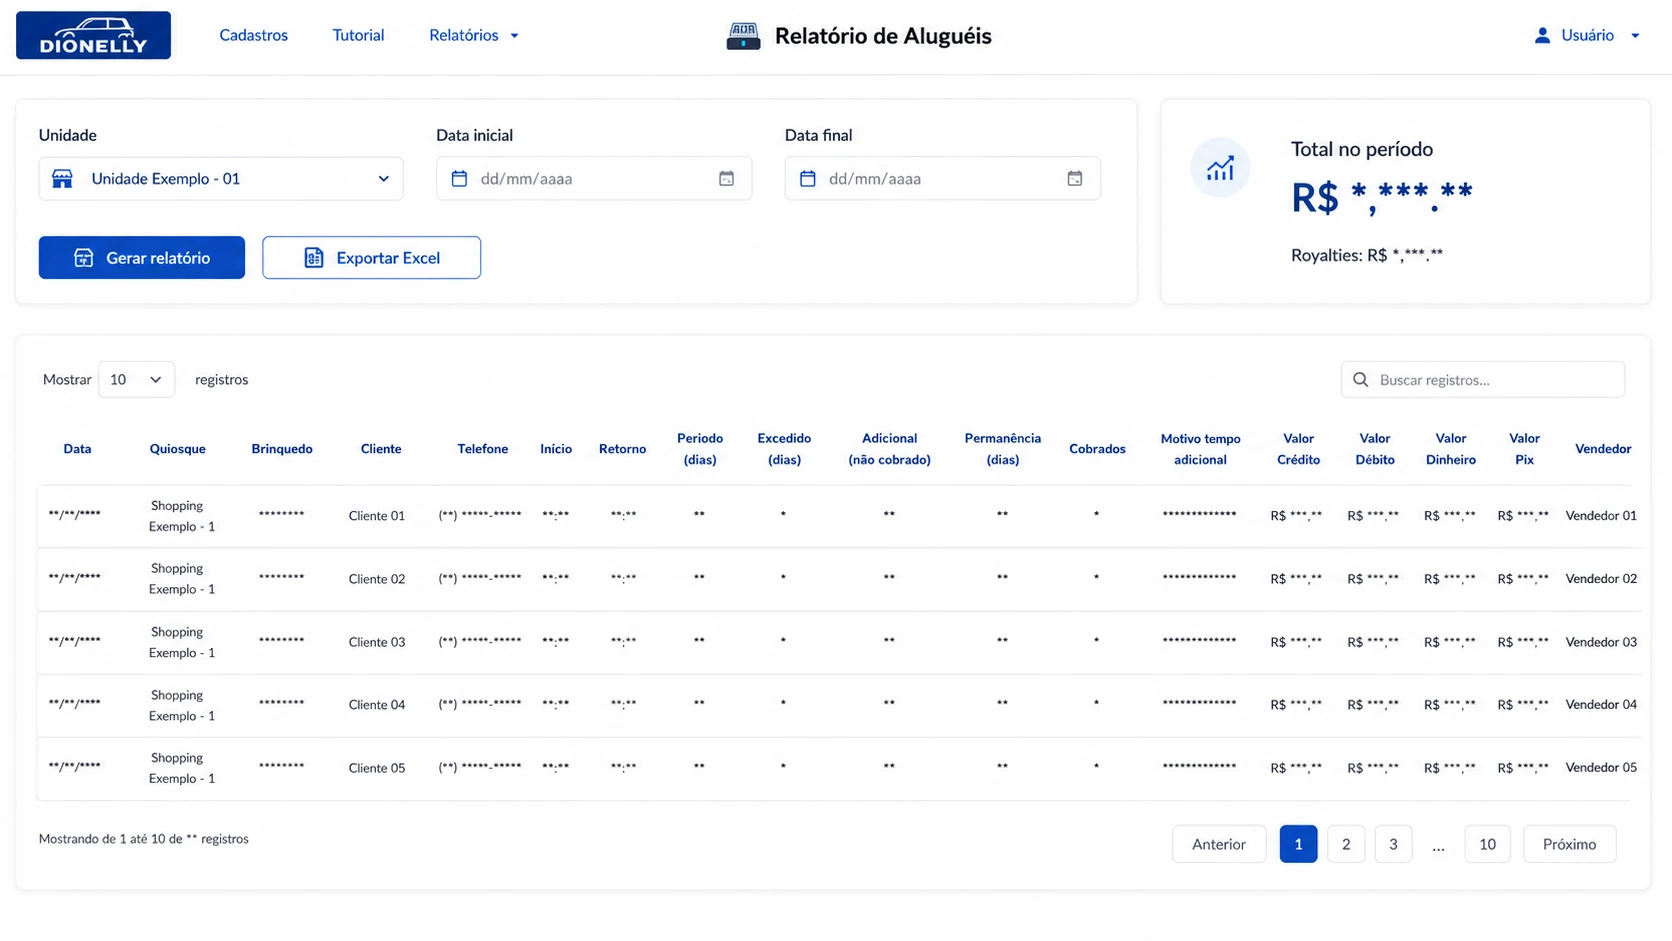
Task: Sort by the Período (dias) column header
Action: (x=700, y=449)
